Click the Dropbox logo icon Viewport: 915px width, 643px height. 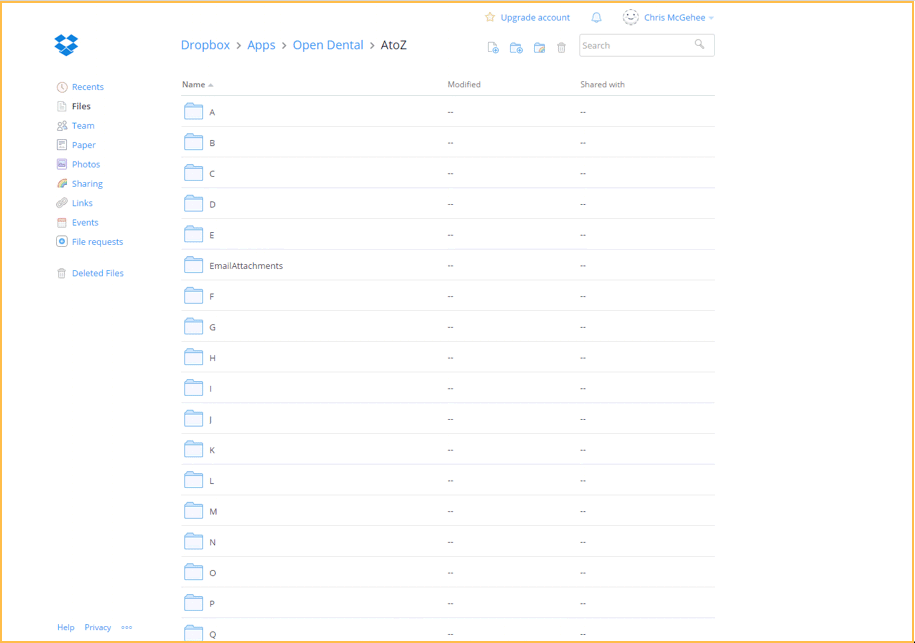(x=66, y=45)
